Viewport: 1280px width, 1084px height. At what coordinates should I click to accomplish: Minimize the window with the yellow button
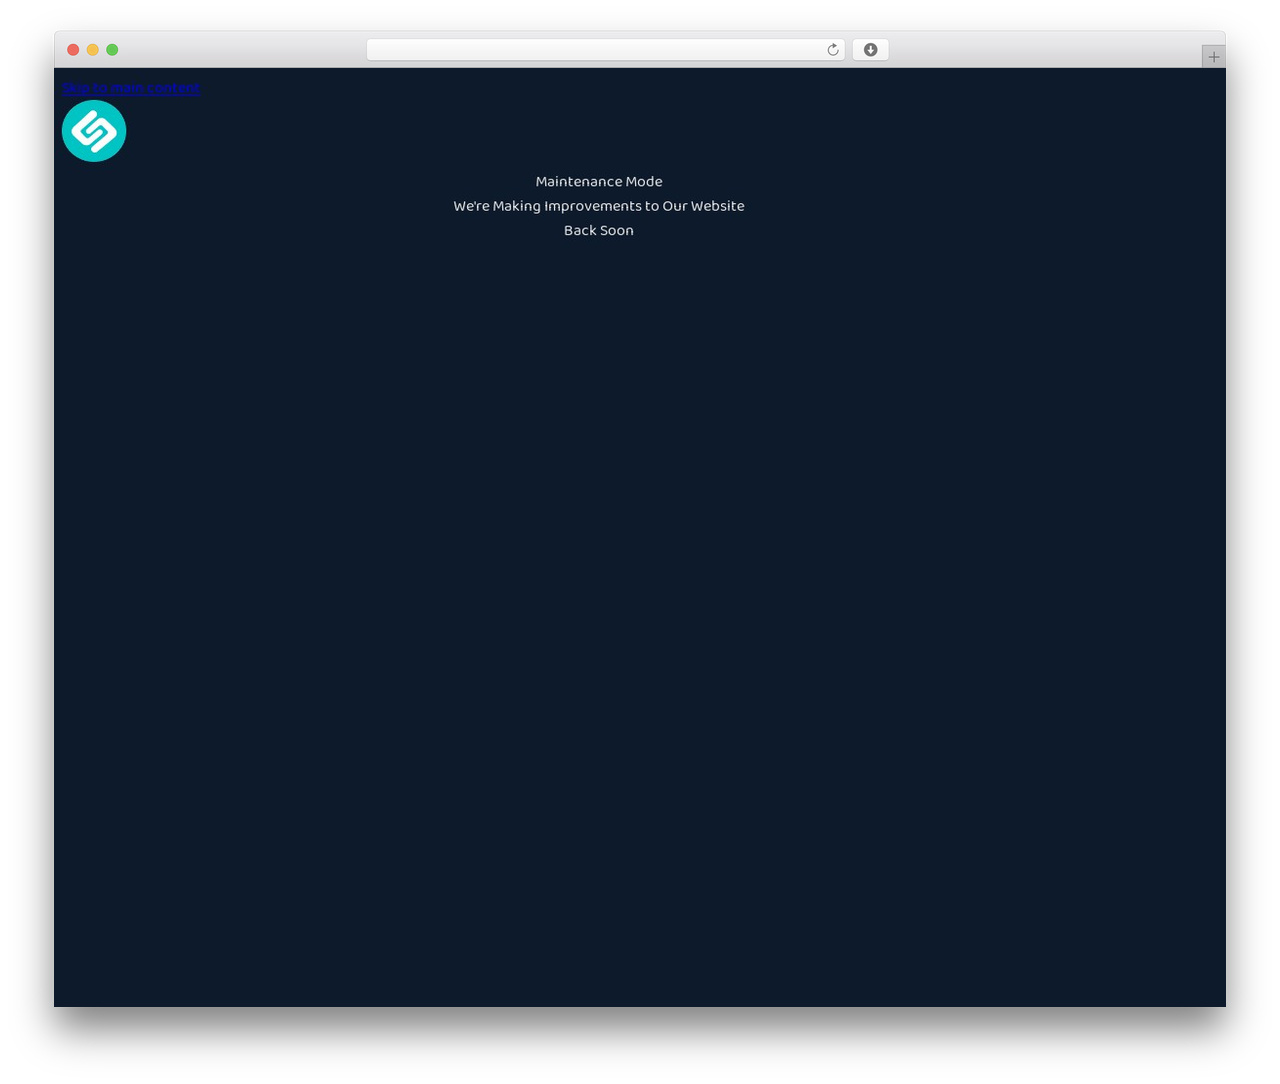[93, 50]
